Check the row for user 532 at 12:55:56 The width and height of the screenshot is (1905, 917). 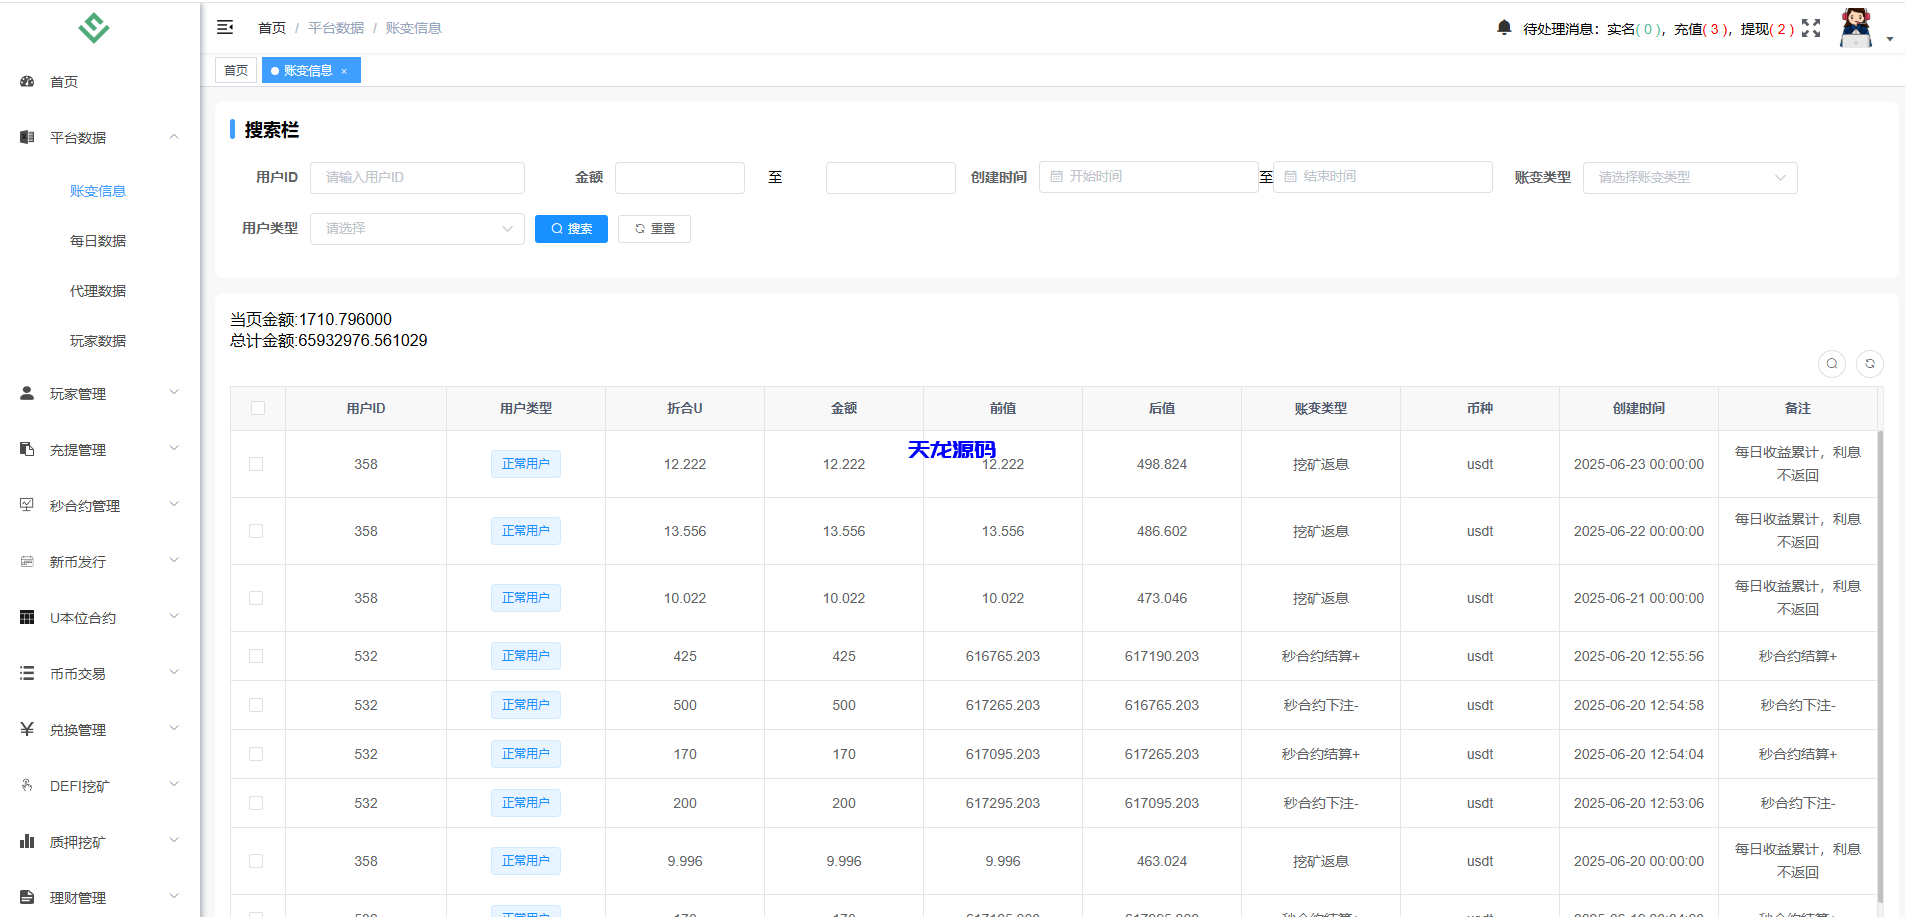click(257, 656)
